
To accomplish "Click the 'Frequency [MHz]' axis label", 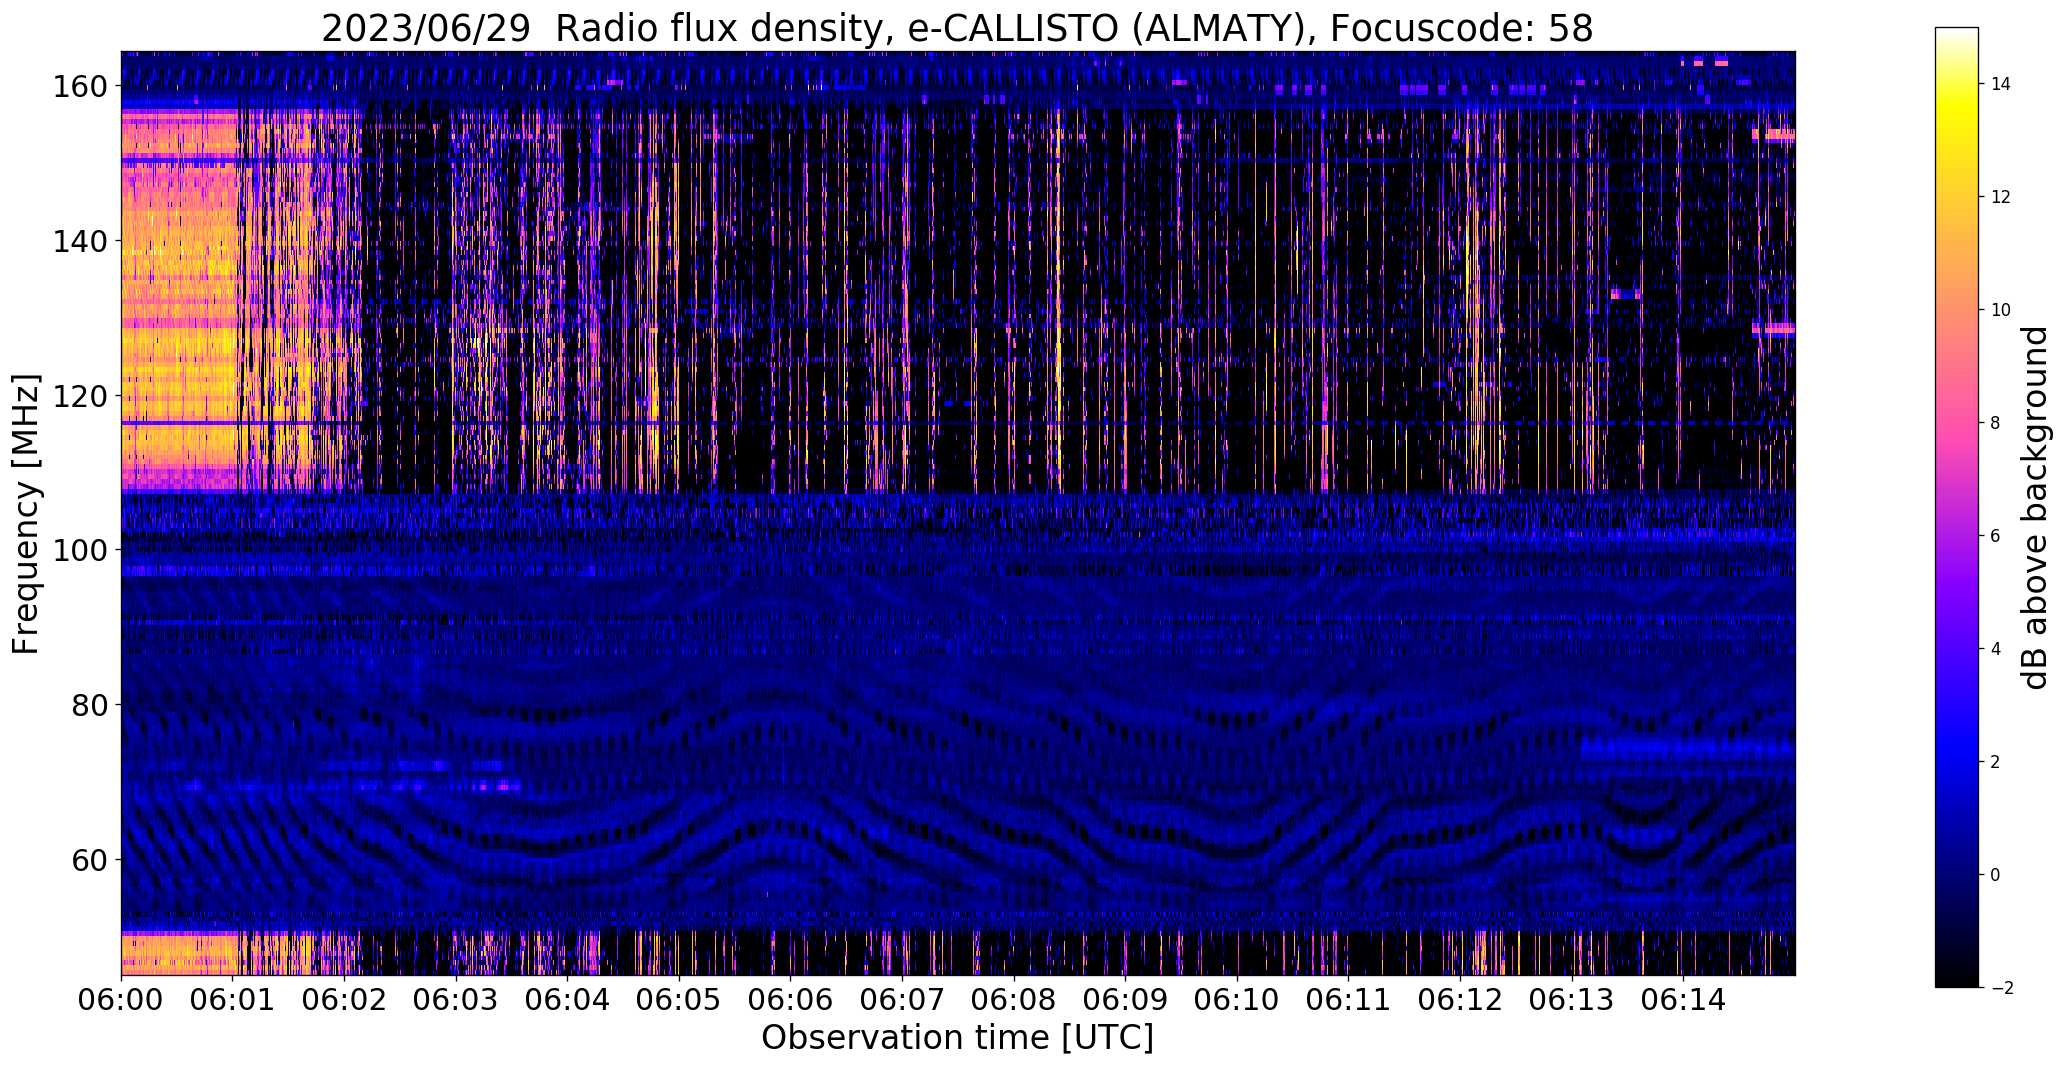I will [x=26, y=514].
